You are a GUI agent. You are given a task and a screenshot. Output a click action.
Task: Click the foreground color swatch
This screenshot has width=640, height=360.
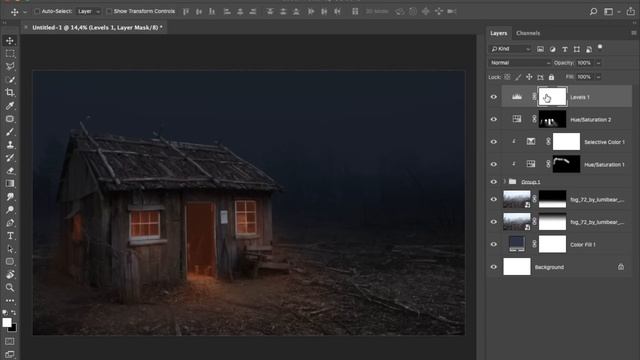7,322
